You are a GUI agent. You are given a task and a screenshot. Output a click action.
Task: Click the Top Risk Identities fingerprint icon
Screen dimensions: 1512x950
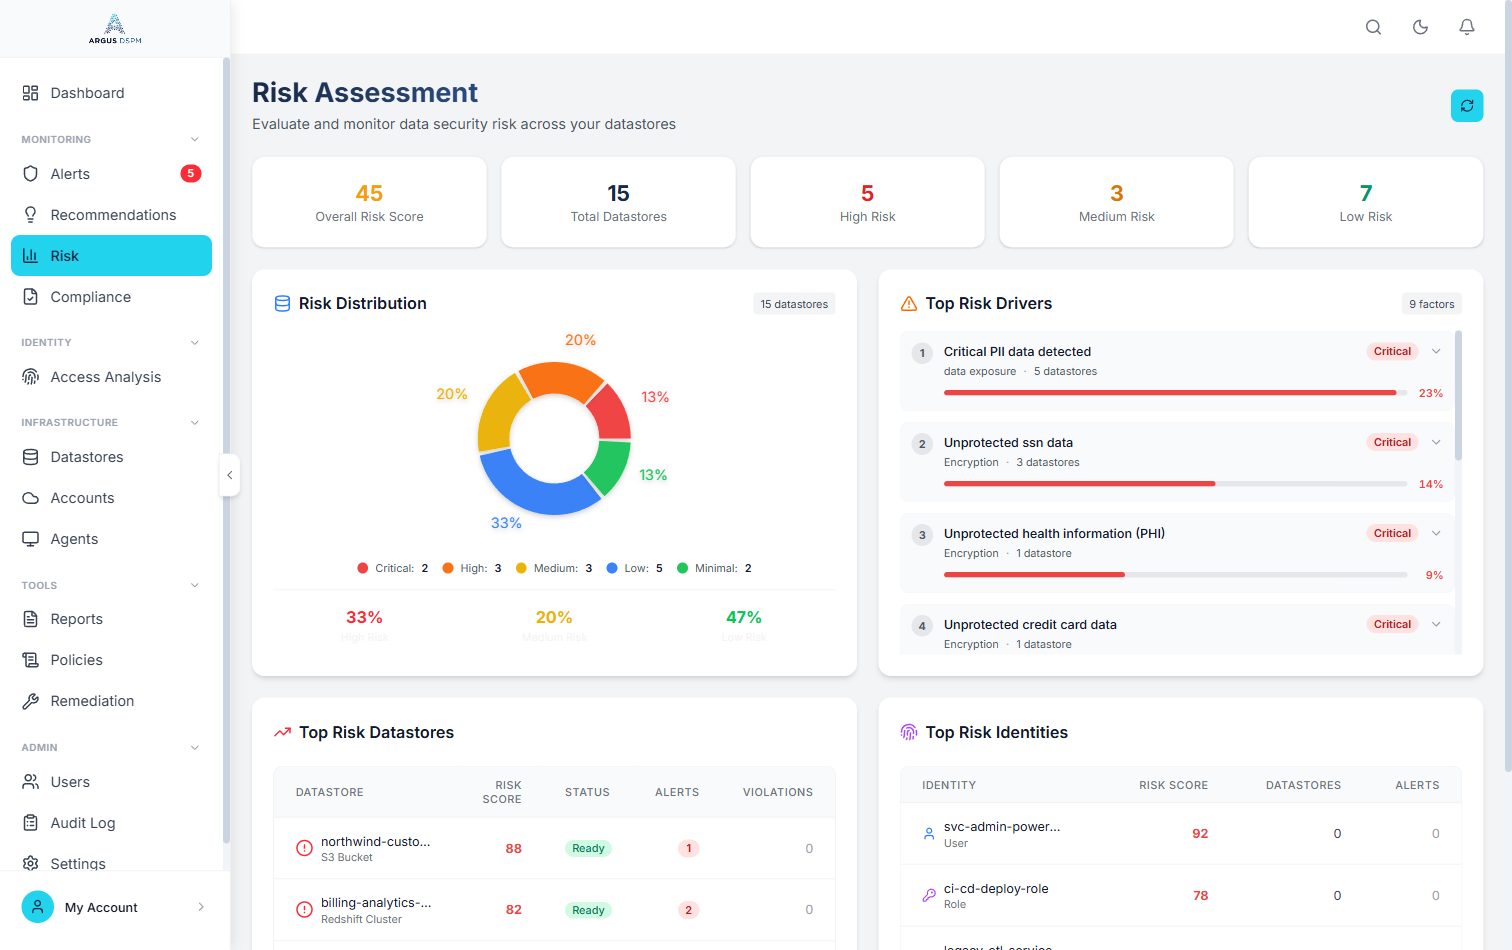(909, 733)
